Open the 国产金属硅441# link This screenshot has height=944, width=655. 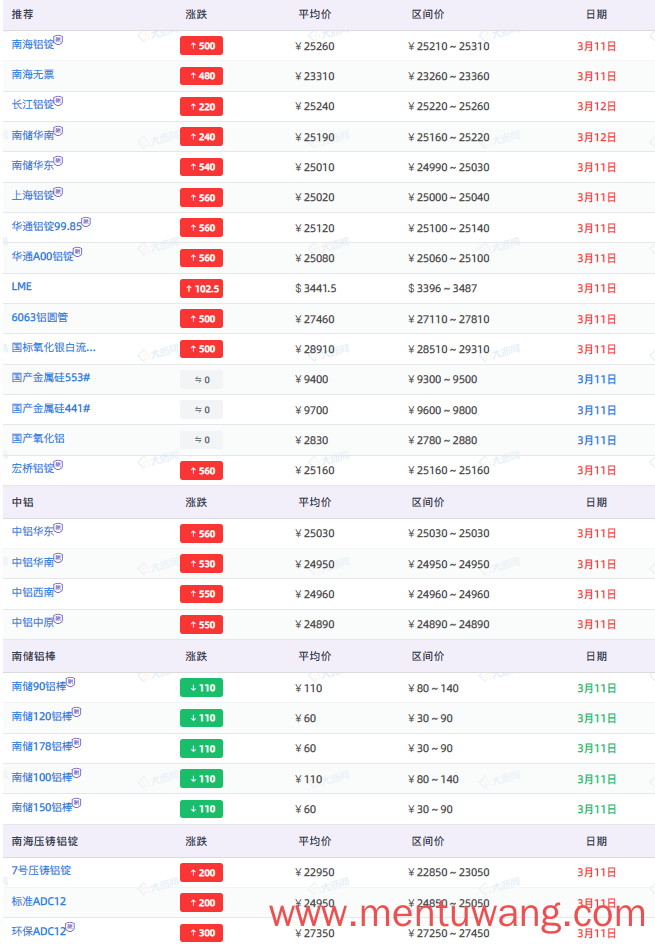coord(51,408)
